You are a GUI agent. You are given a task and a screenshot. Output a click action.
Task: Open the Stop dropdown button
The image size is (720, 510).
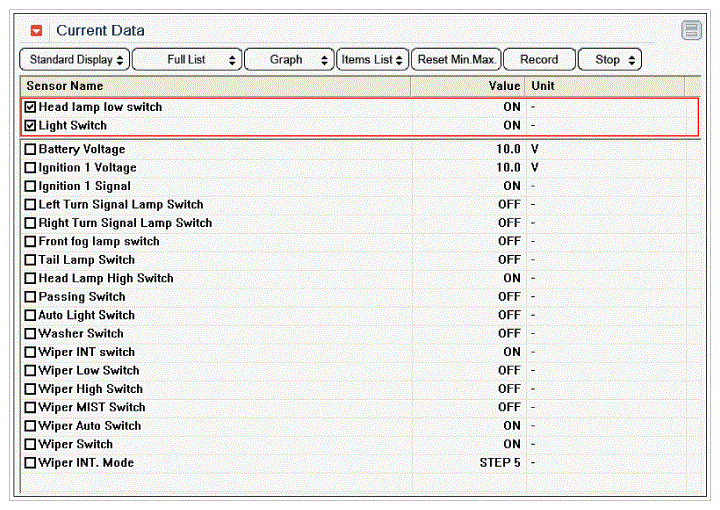point(609,60)
